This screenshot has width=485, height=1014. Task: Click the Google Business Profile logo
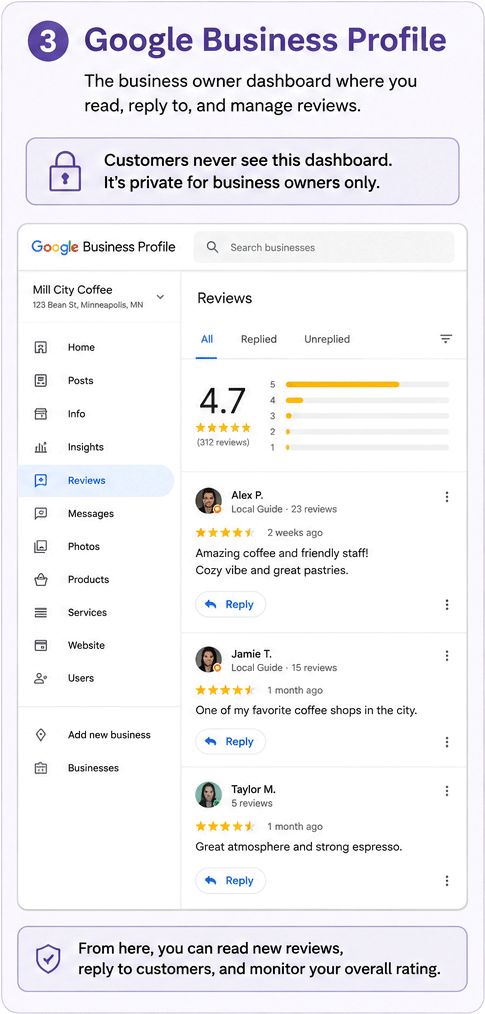[103, 247]
